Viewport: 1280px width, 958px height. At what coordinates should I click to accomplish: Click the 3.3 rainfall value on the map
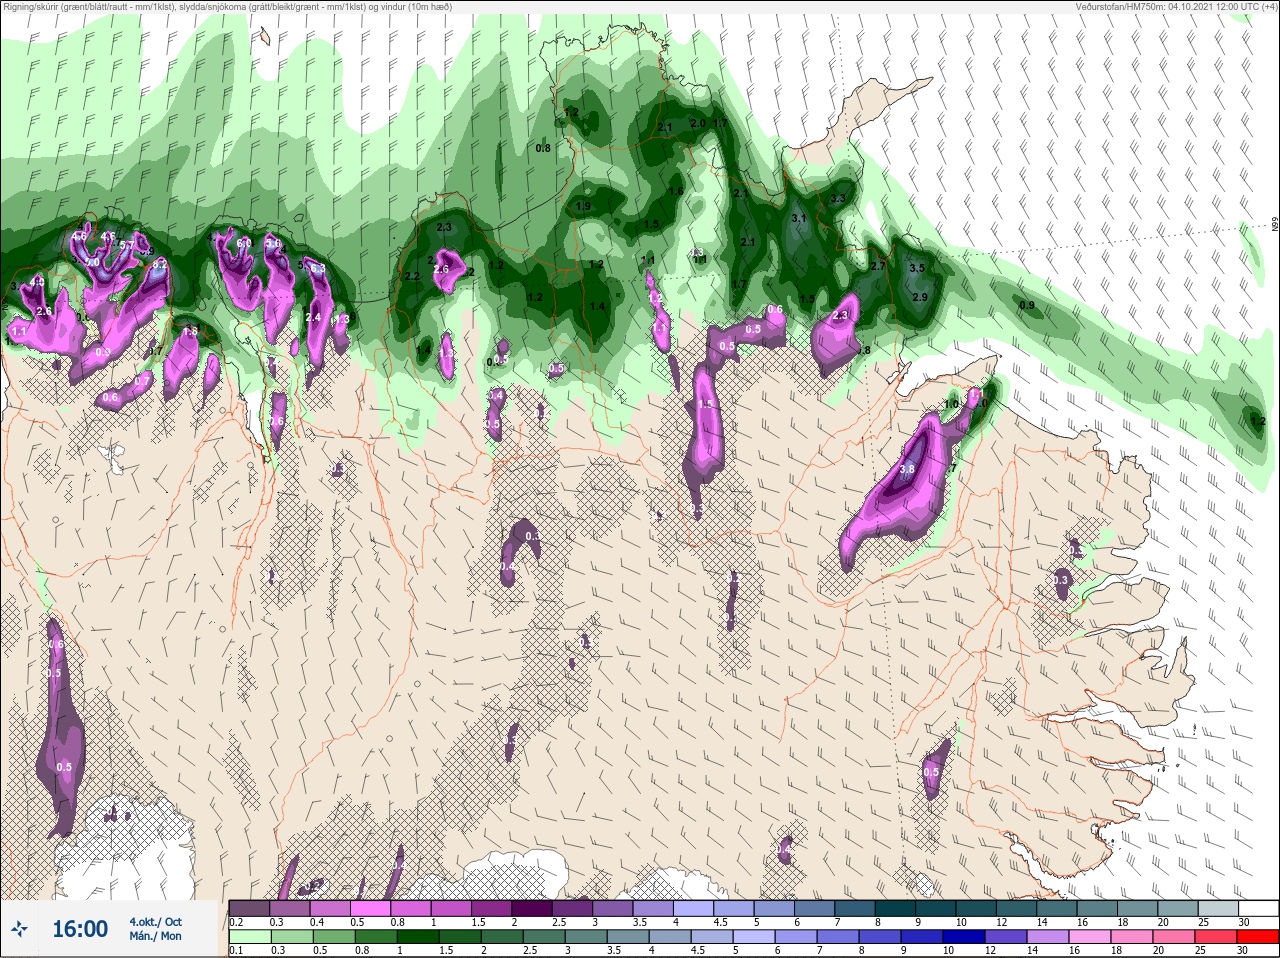click(x=838, y=199)
